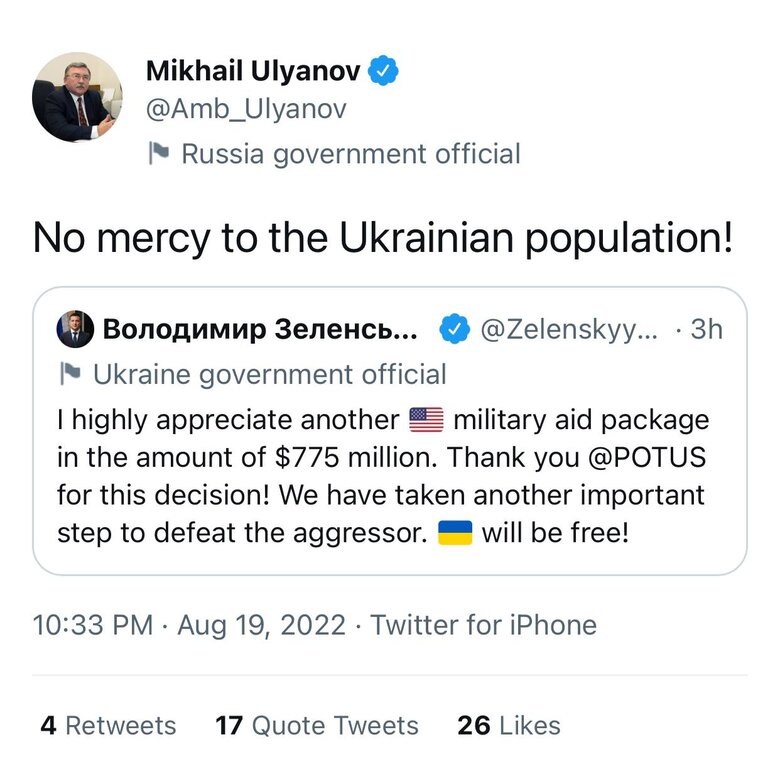Open the @Zelenskyy handle in quoted tweet
This screenshot has width=780, height=764.
pyautogui.click(x=570, y=329)
